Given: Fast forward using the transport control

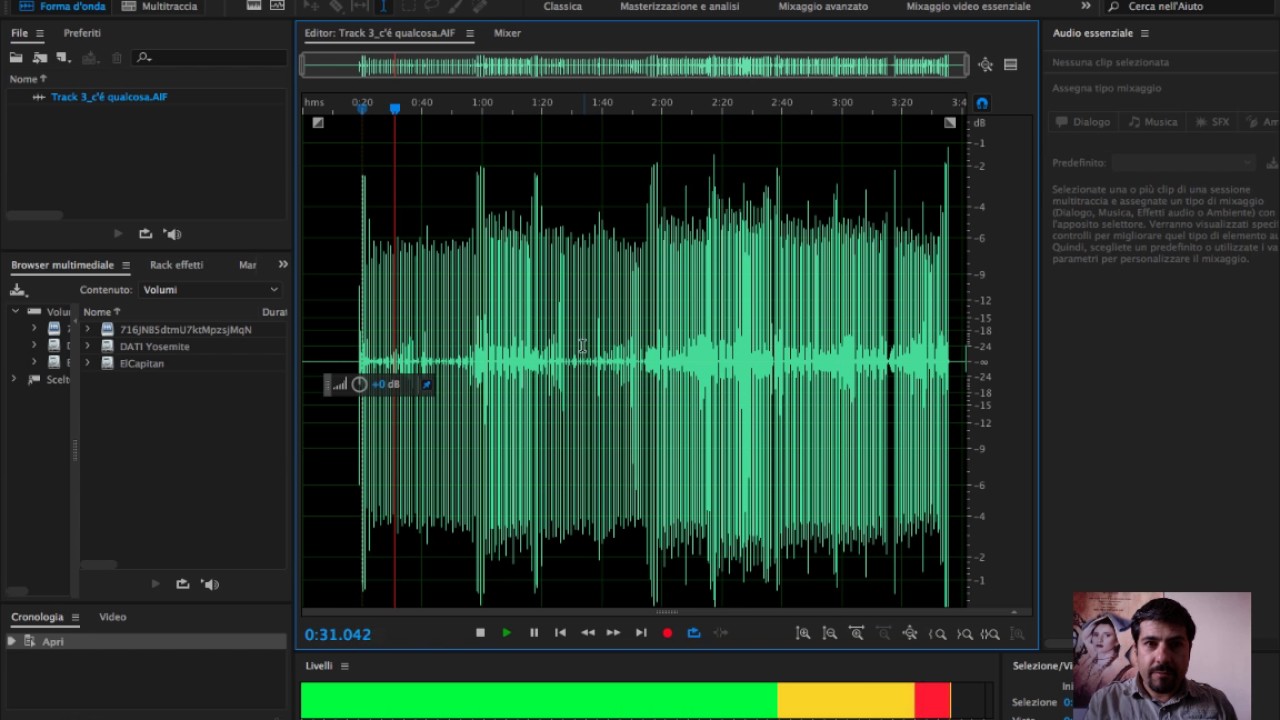Looking at the screenshot, I should (x=613, y=633).
